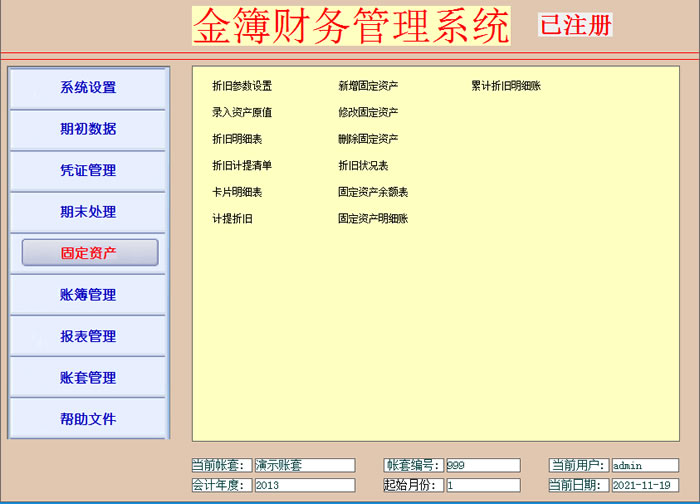Screen dimensions: 700x504
Task: Click the 当前帐套 field showing 演示账套
Action: tap(305, 465)
